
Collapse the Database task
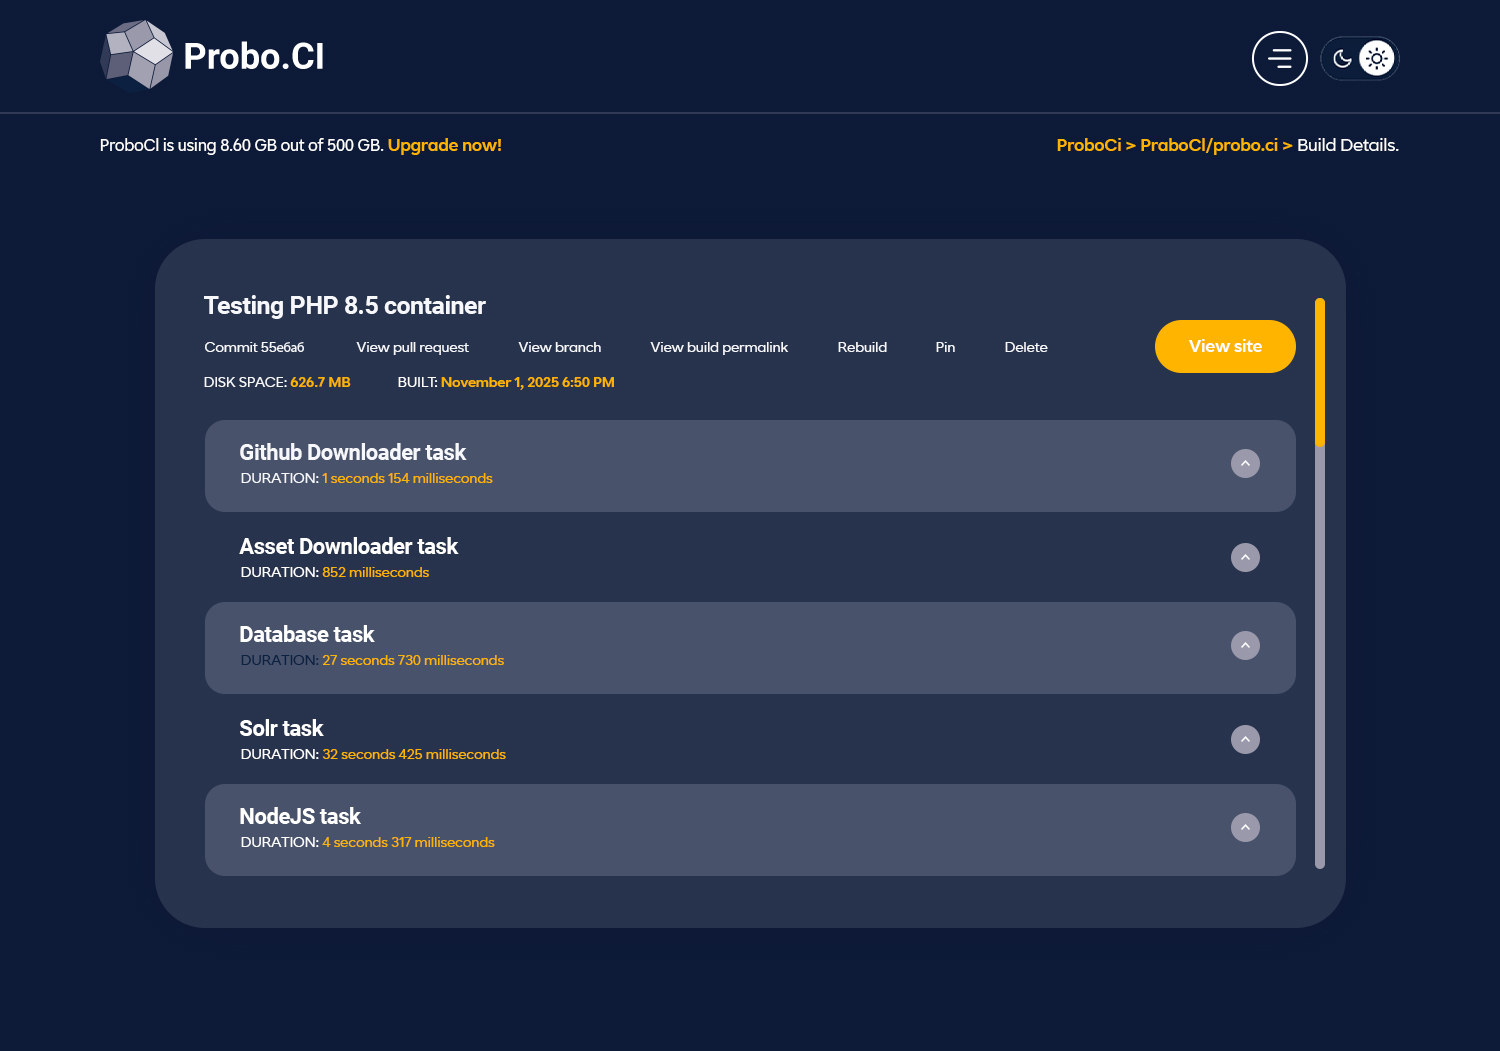(x=1245, y=646)
